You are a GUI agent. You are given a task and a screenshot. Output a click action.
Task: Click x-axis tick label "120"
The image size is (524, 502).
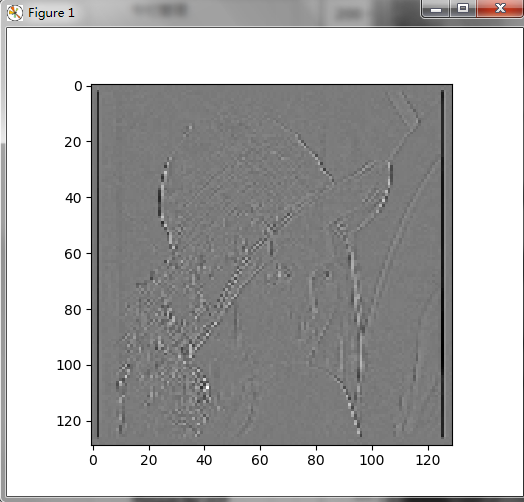click(x=427, y=461)
